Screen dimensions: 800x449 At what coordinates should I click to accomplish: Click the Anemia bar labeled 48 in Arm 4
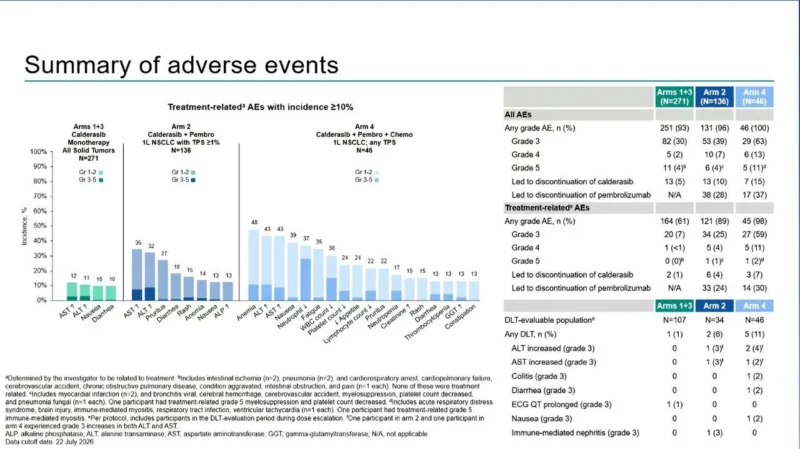pos(254,265)
